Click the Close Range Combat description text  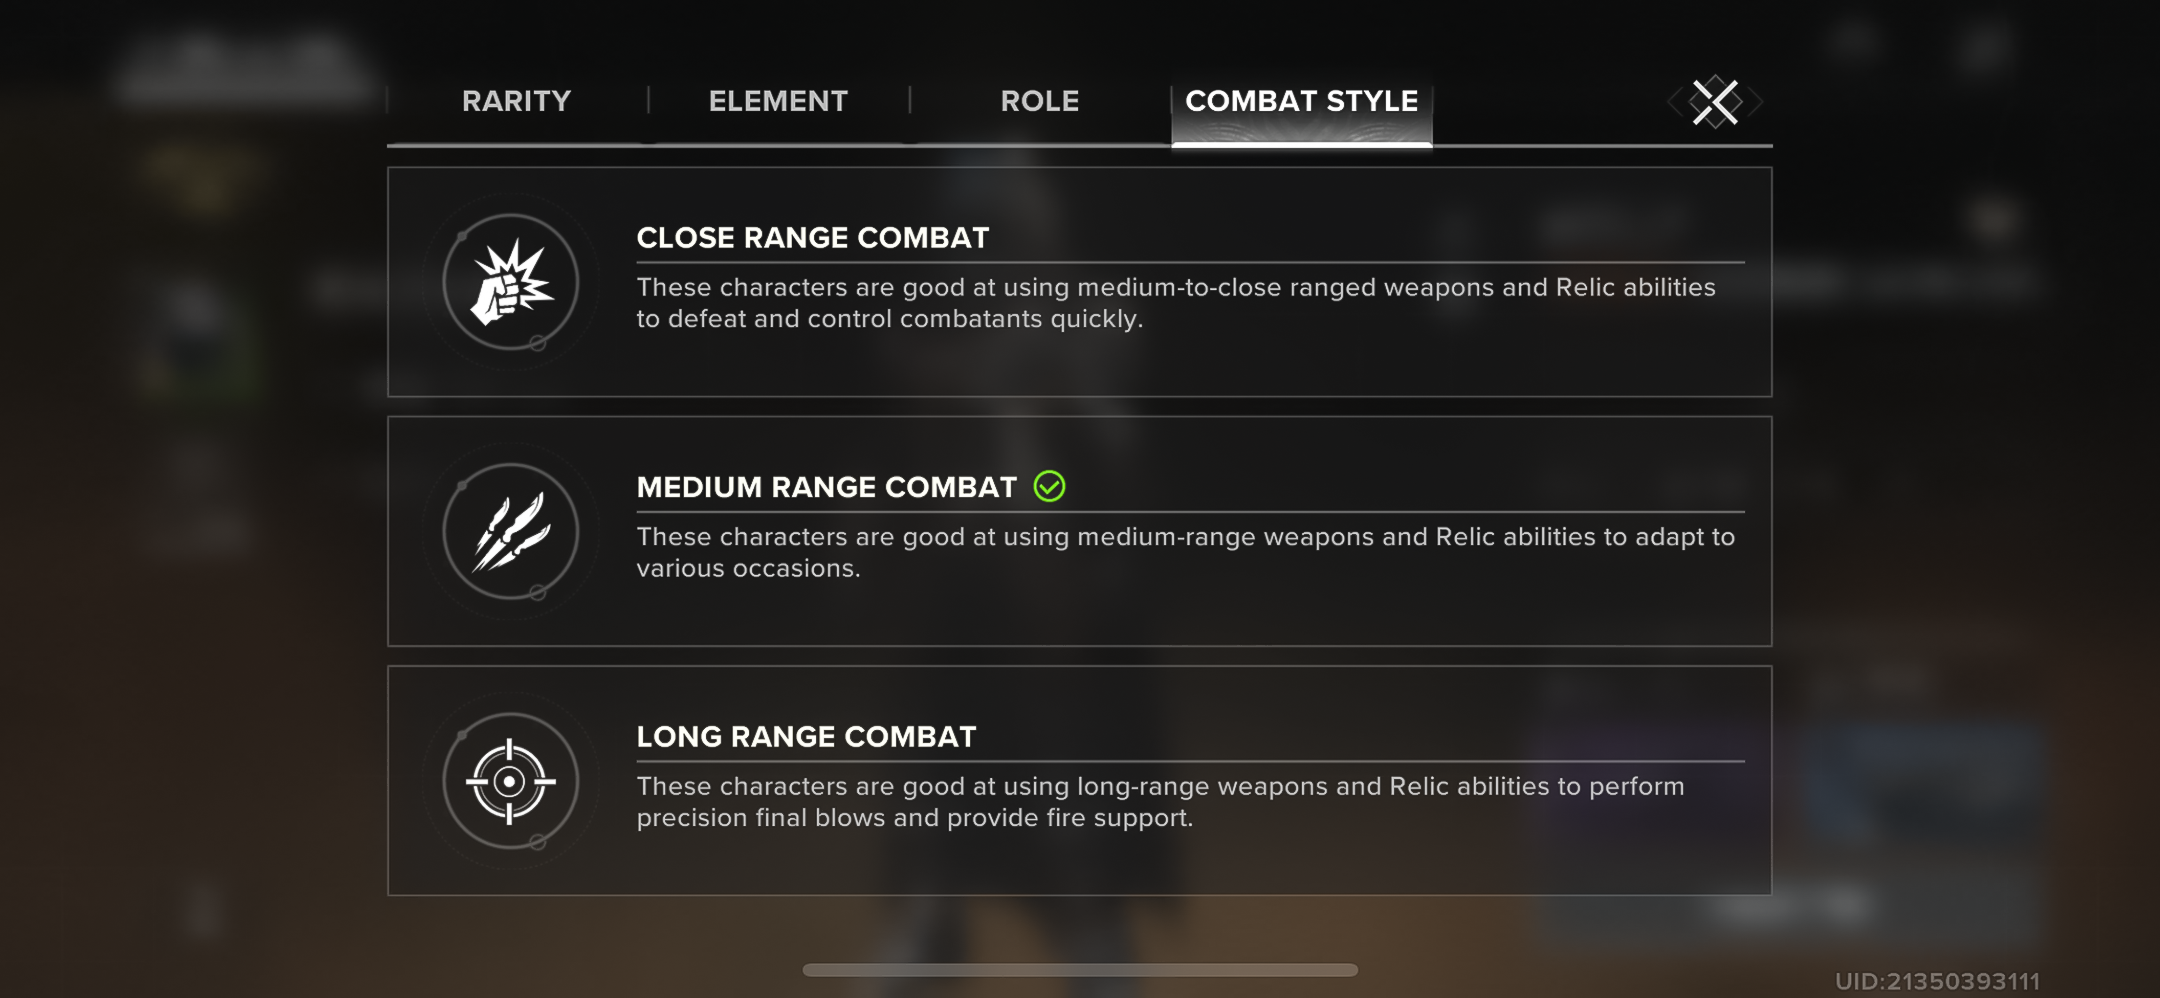coord(1176,303)
